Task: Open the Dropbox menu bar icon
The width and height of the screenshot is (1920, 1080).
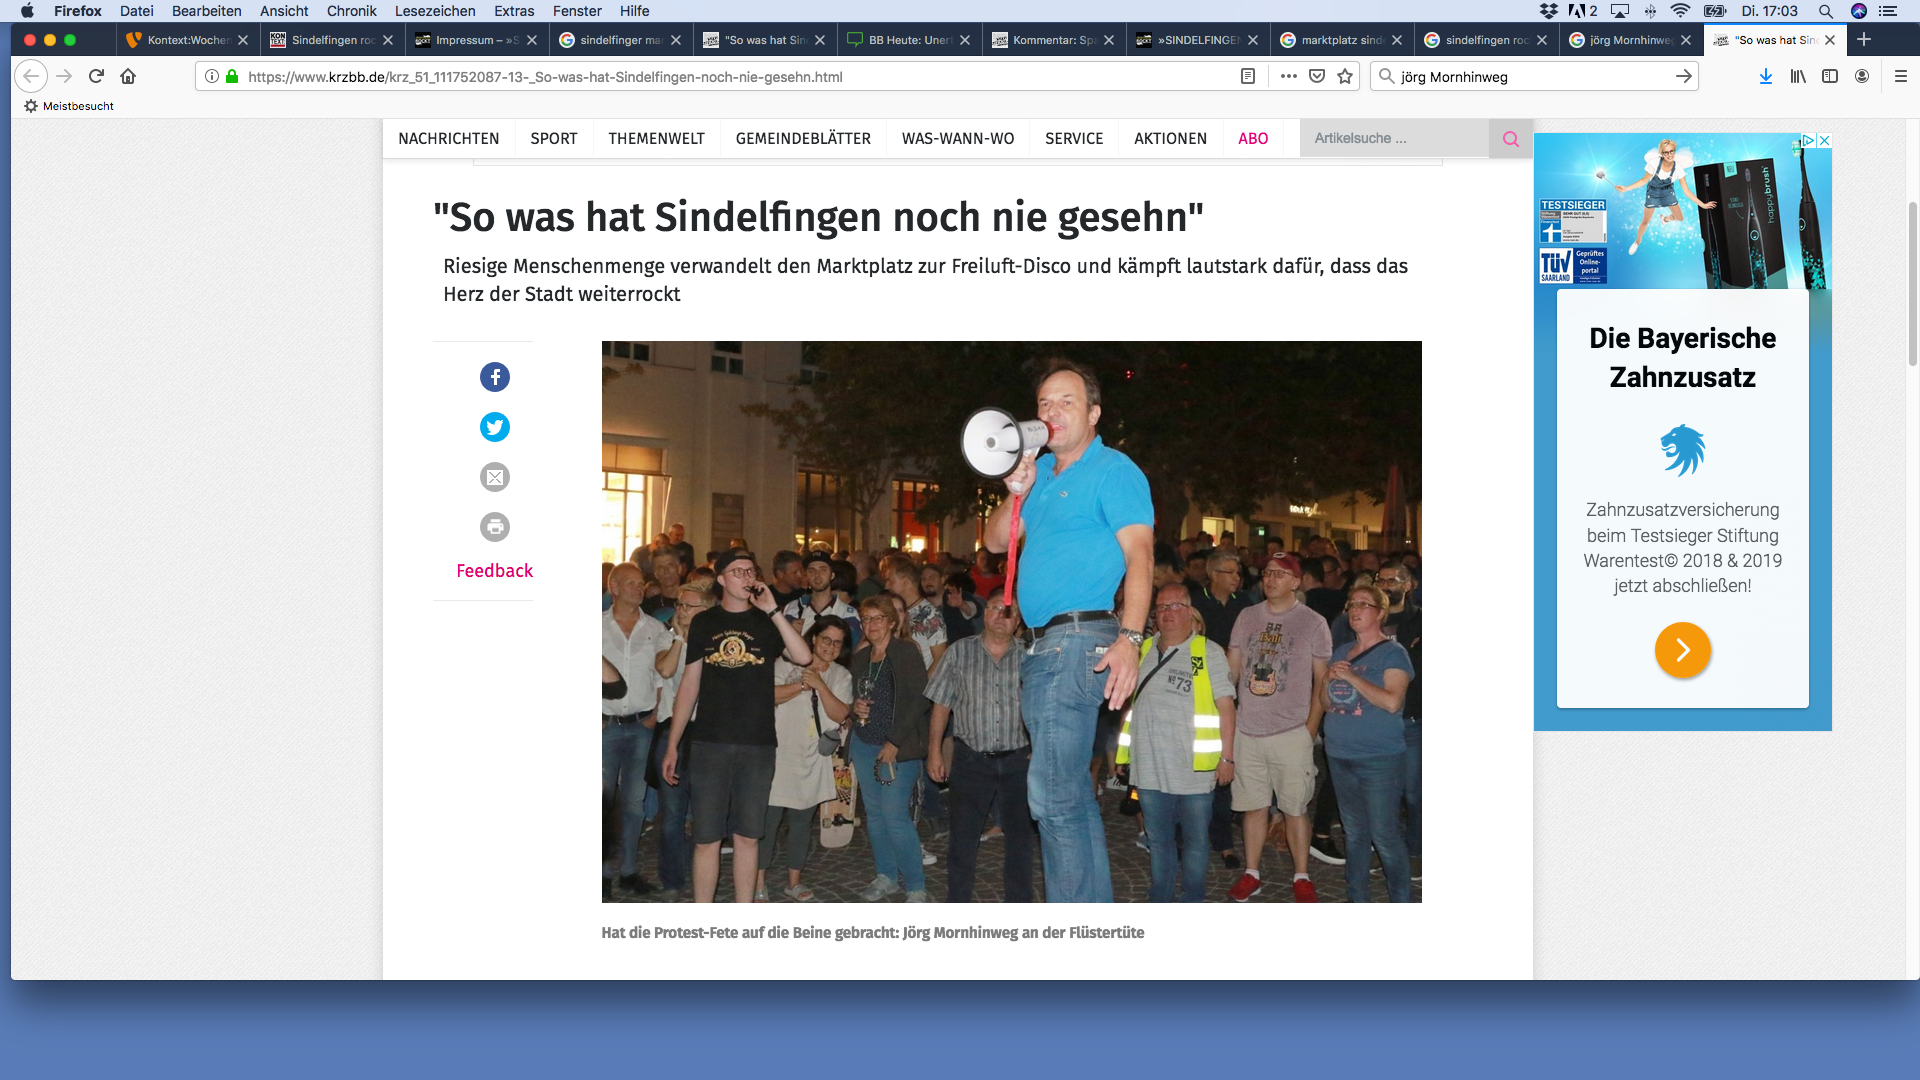Action: 1549,11
